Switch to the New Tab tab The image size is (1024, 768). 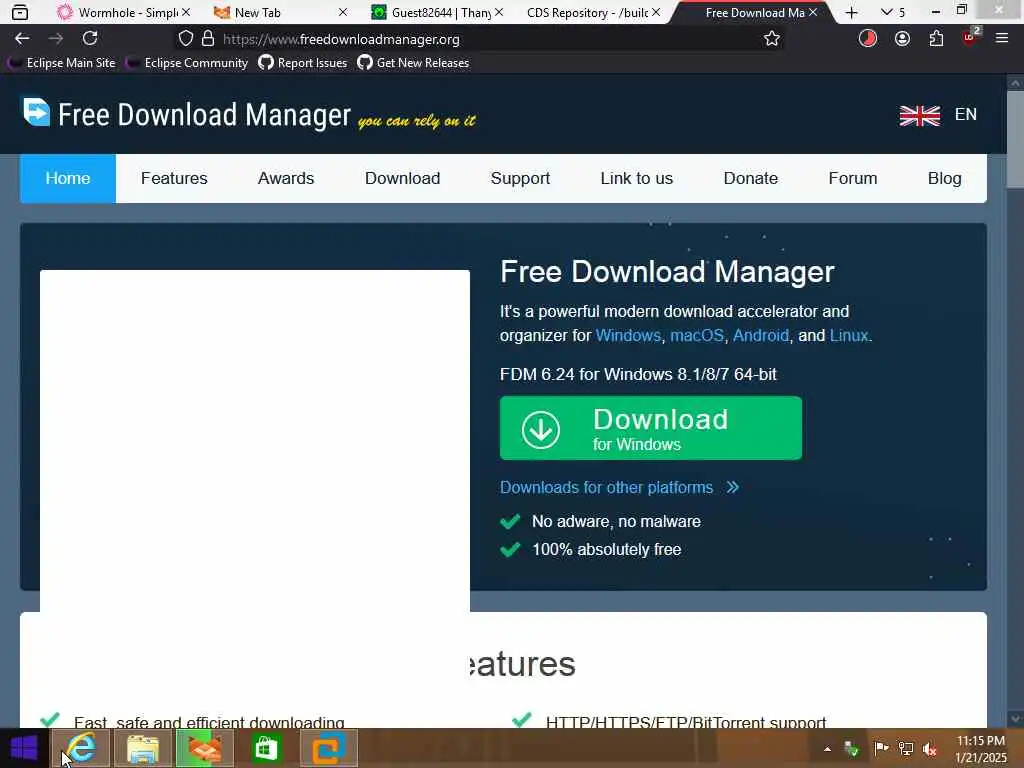click(281, 12)
